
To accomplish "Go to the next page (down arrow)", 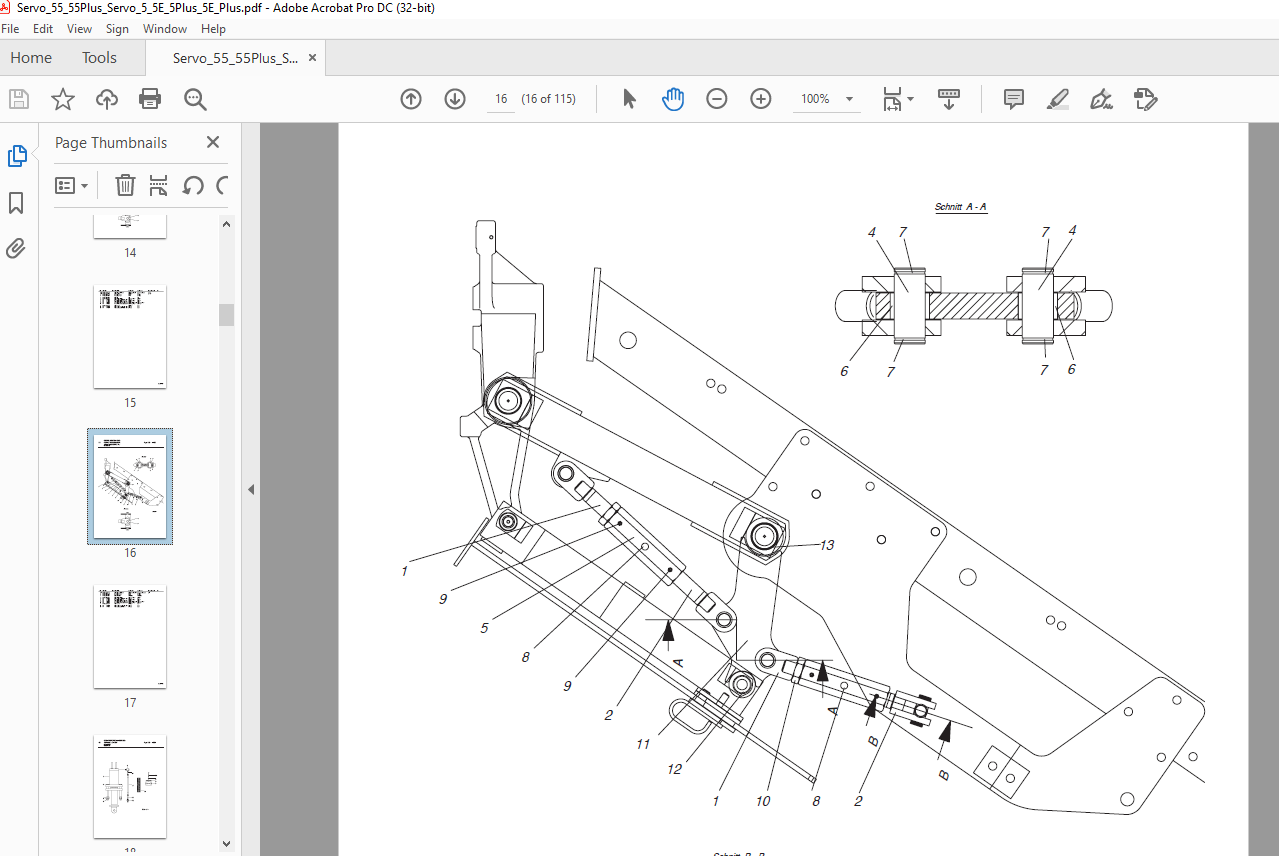I will click(x=455, y=99).
